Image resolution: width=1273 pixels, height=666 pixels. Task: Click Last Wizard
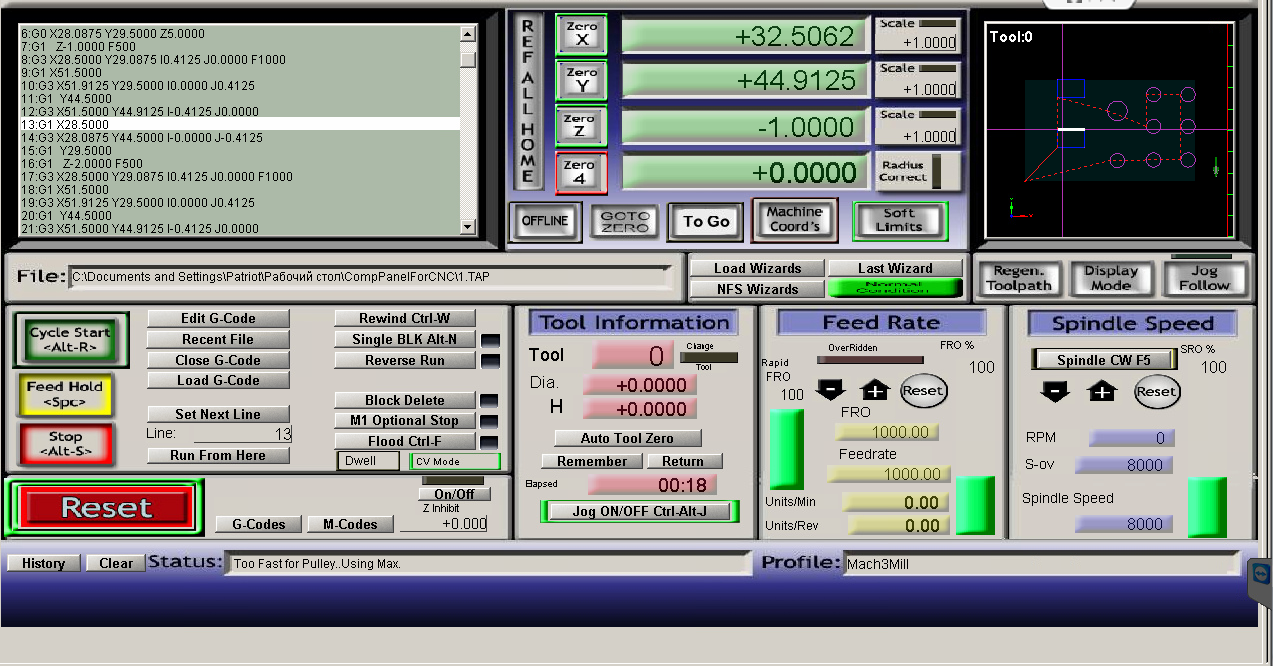tap(895, 268)
